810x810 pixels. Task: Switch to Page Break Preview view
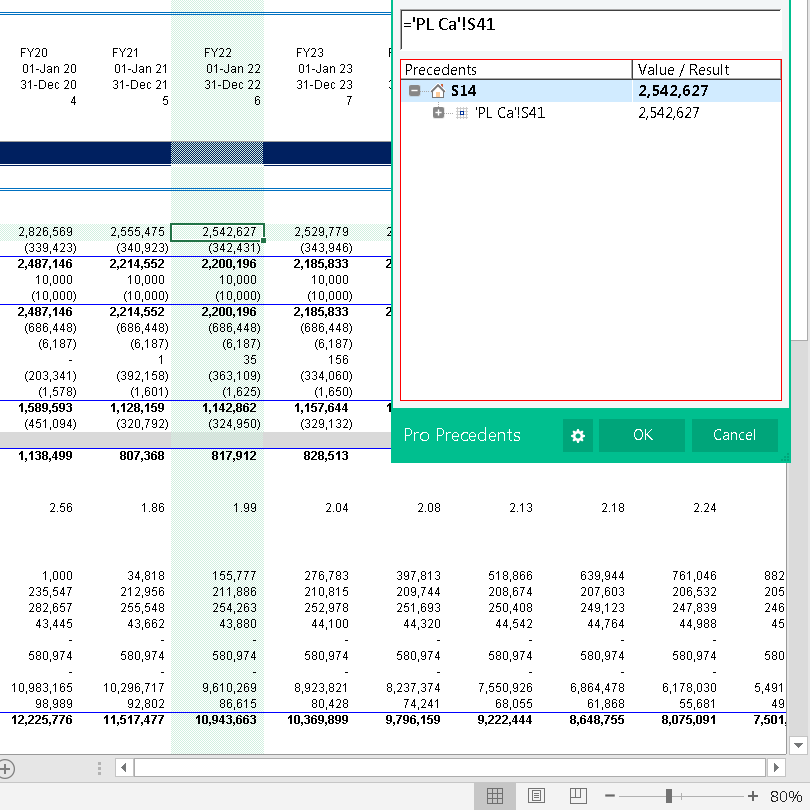pyautogui.click(x=577, y=796)
